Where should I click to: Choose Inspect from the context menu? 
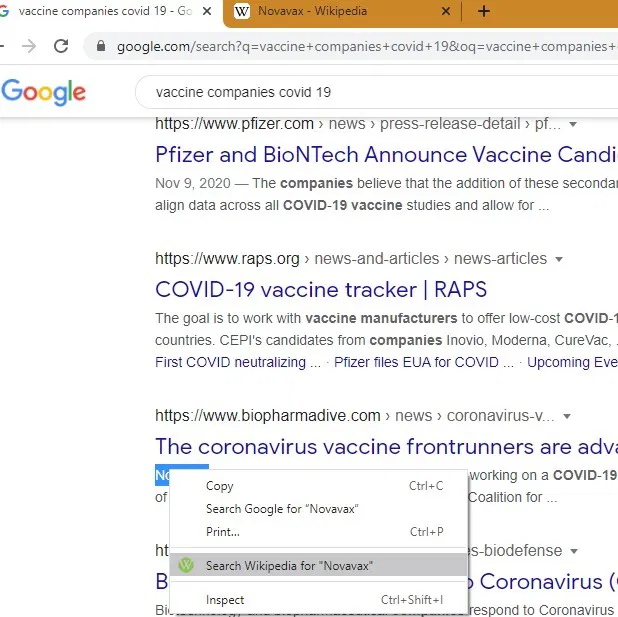tap(318, 600)
